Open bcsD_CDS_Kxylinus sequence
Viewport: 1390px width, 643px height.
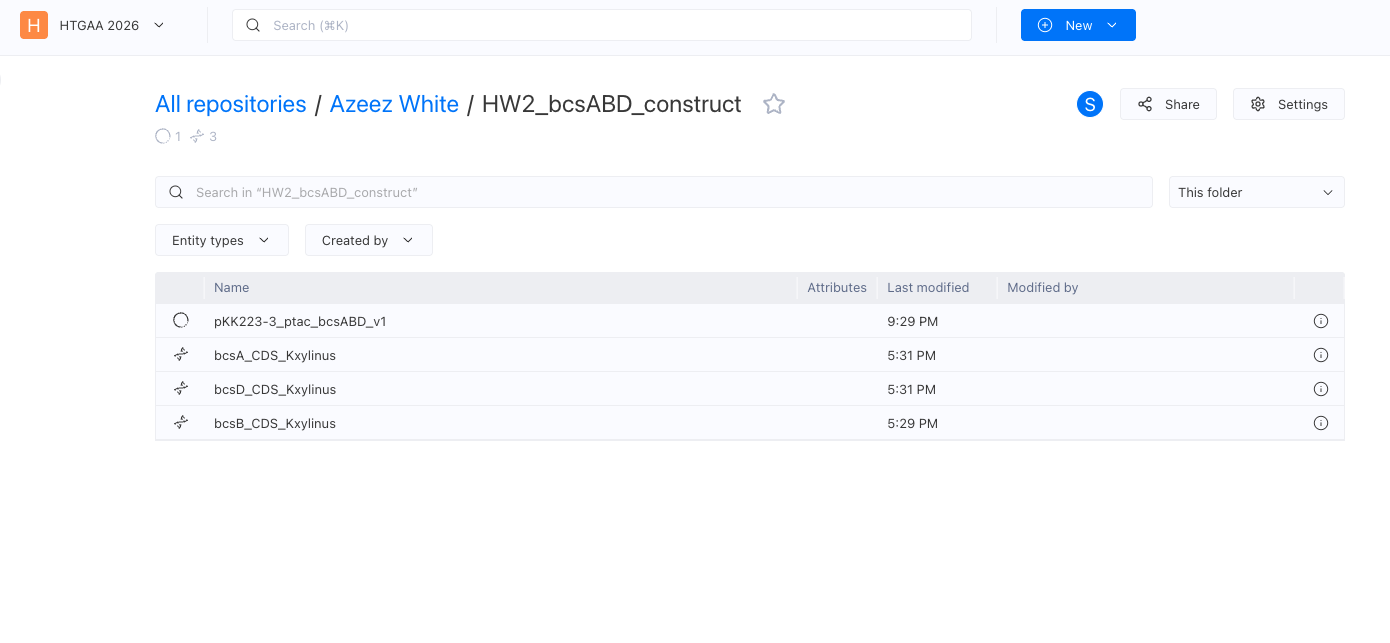275,389
